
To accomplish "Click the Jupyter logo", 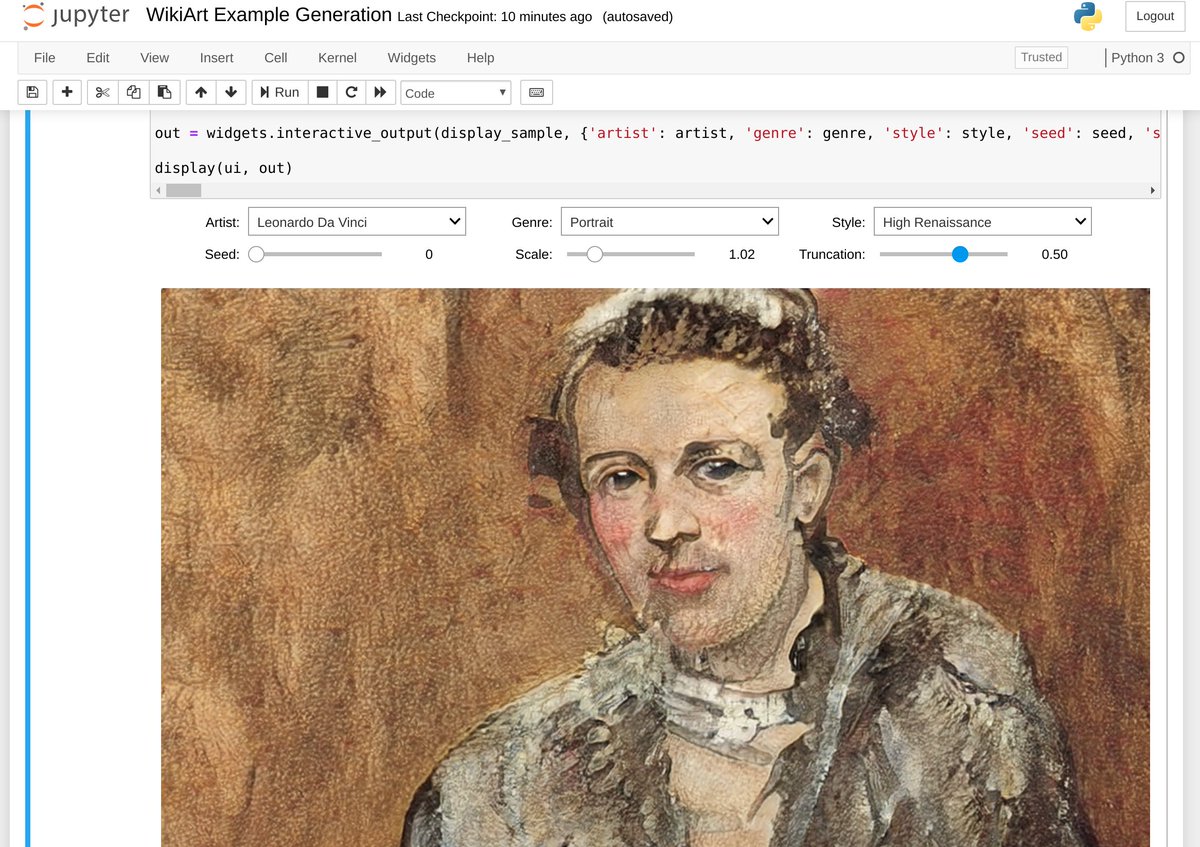I will point(76,16).
